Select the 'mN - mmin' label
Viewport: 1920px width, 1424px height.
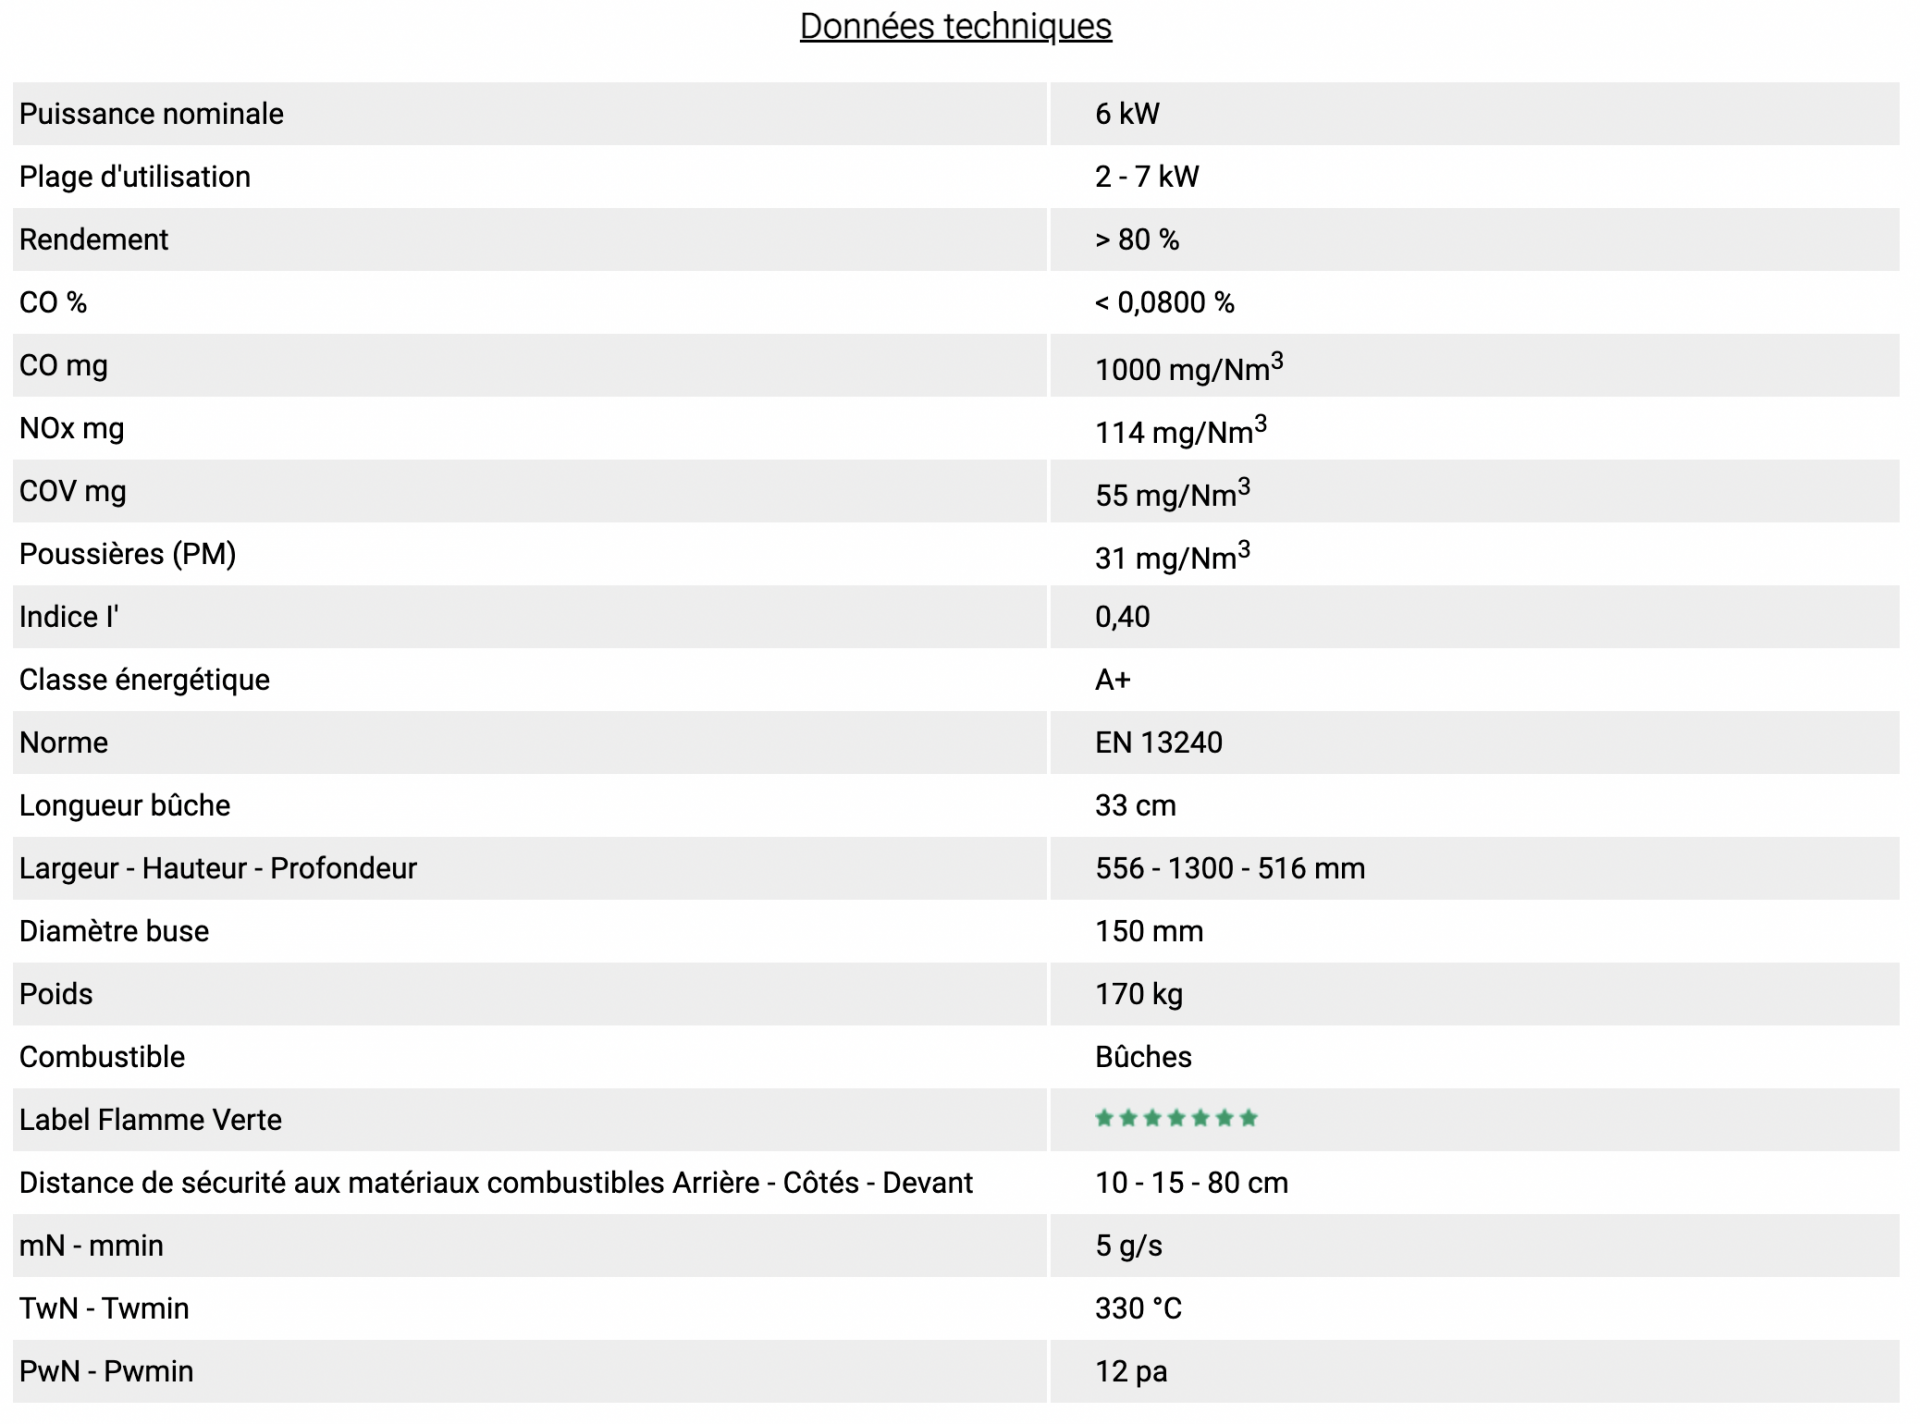pos(91,1247)
